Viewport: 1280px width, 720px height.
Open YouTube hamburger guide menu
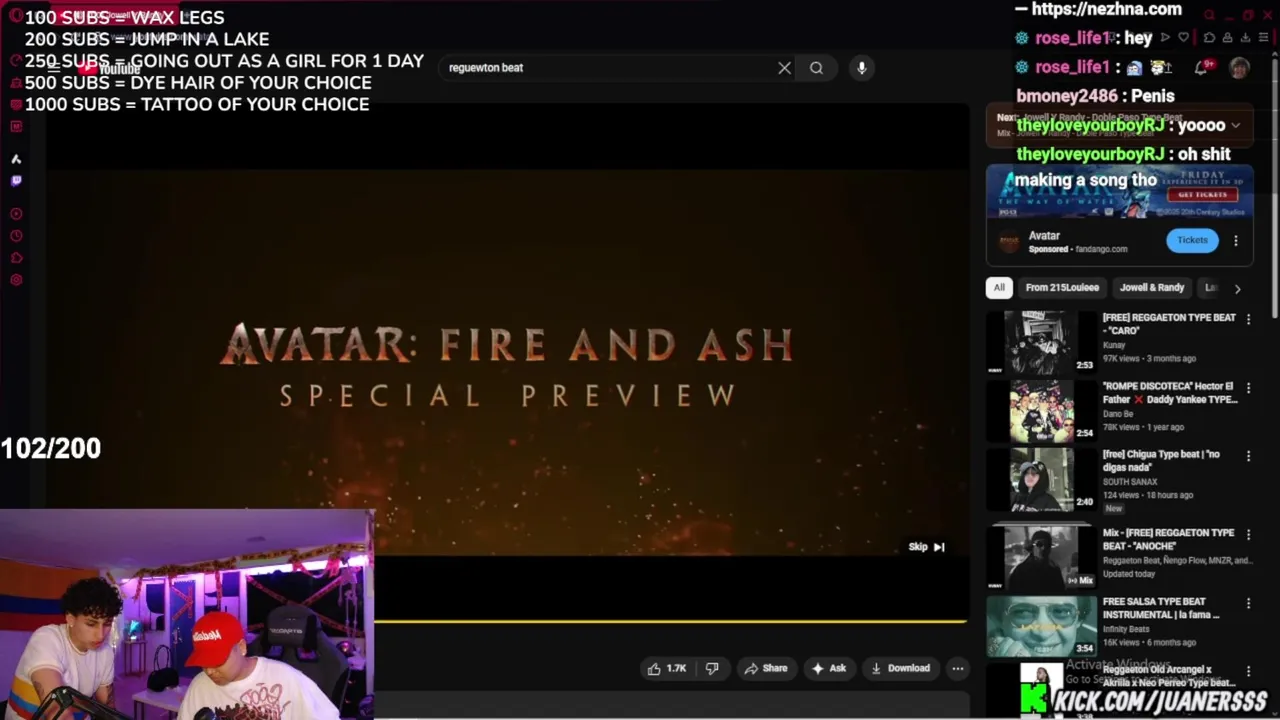click(52, 68)
